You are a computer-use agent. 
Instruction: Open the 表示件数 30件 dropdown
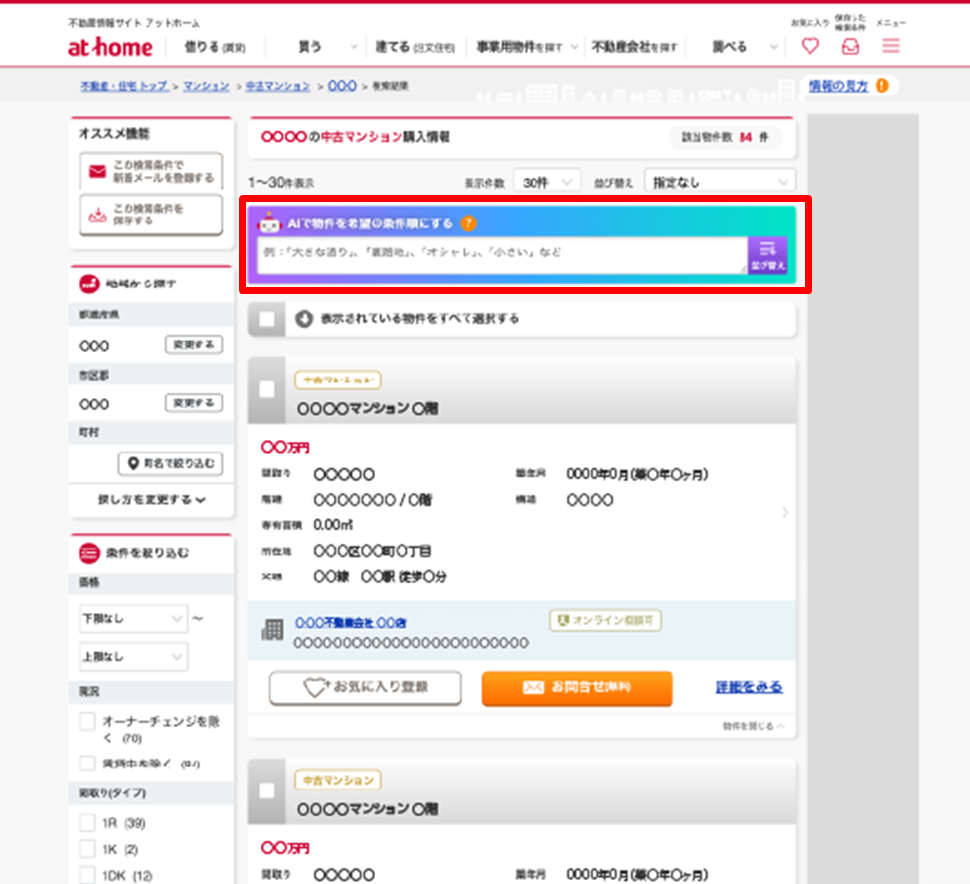[x=547, y=182]
